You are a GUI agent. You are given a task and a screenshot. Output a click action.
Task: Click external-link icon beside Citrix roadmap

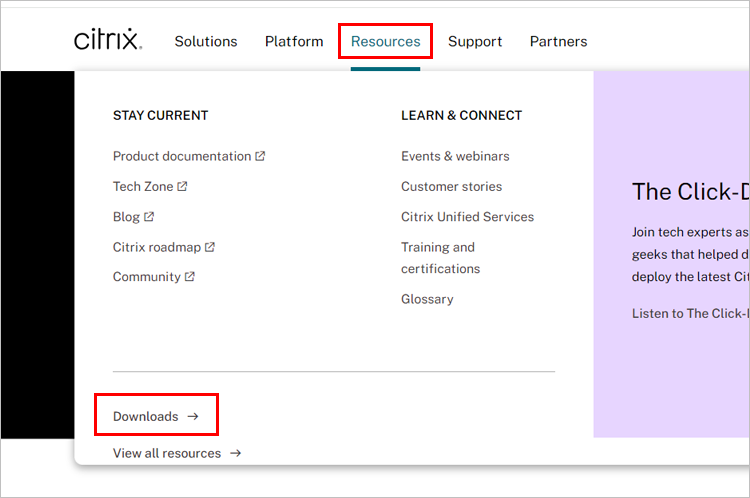tap(210, 247)
